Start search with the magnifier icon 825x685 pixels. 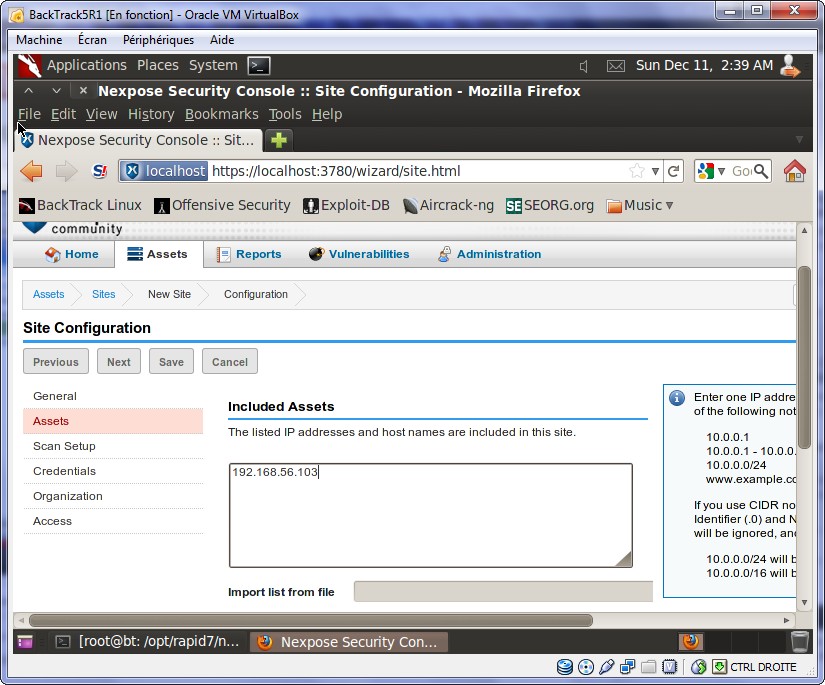[x=761, y=171]
